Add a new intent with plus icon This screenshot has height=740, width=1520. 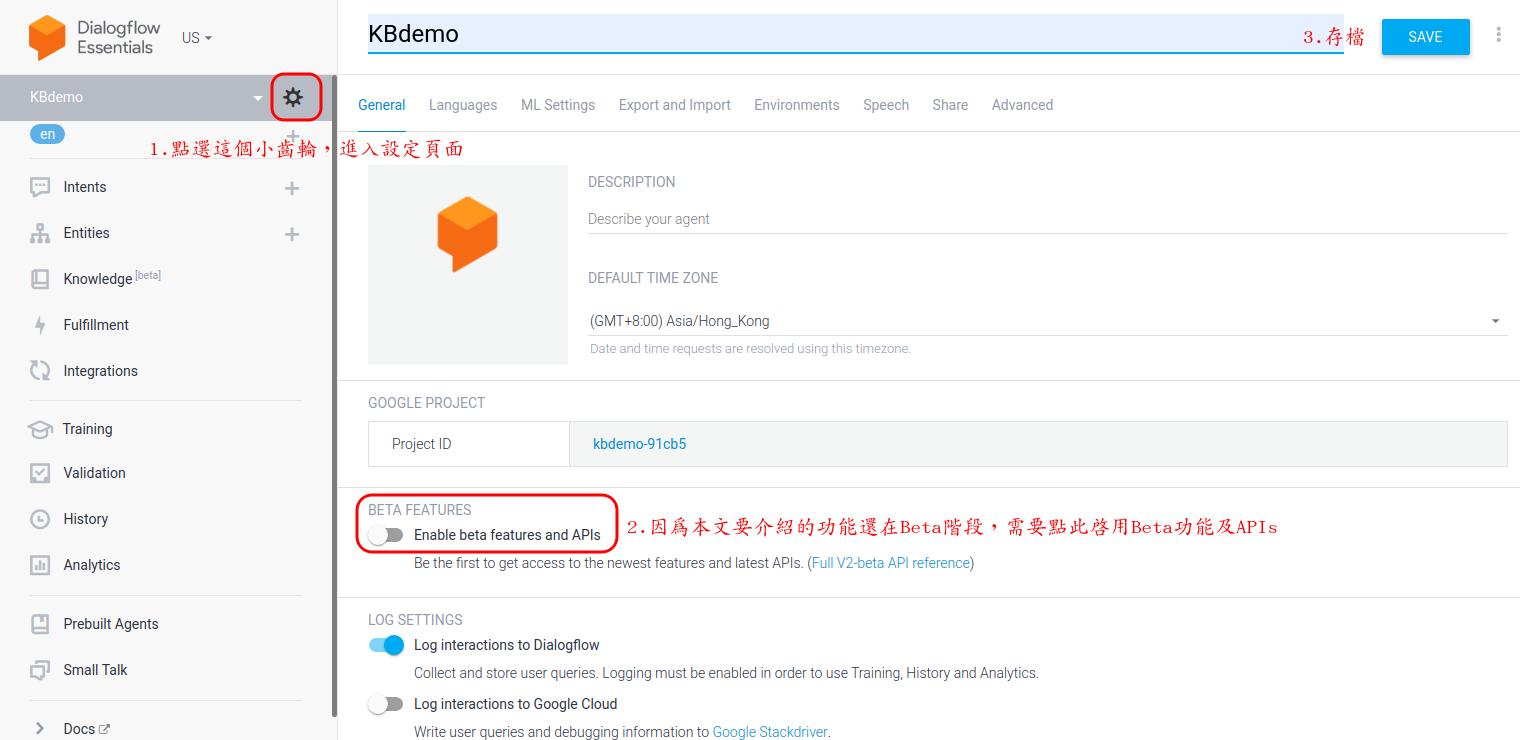[x=292, y=188]
